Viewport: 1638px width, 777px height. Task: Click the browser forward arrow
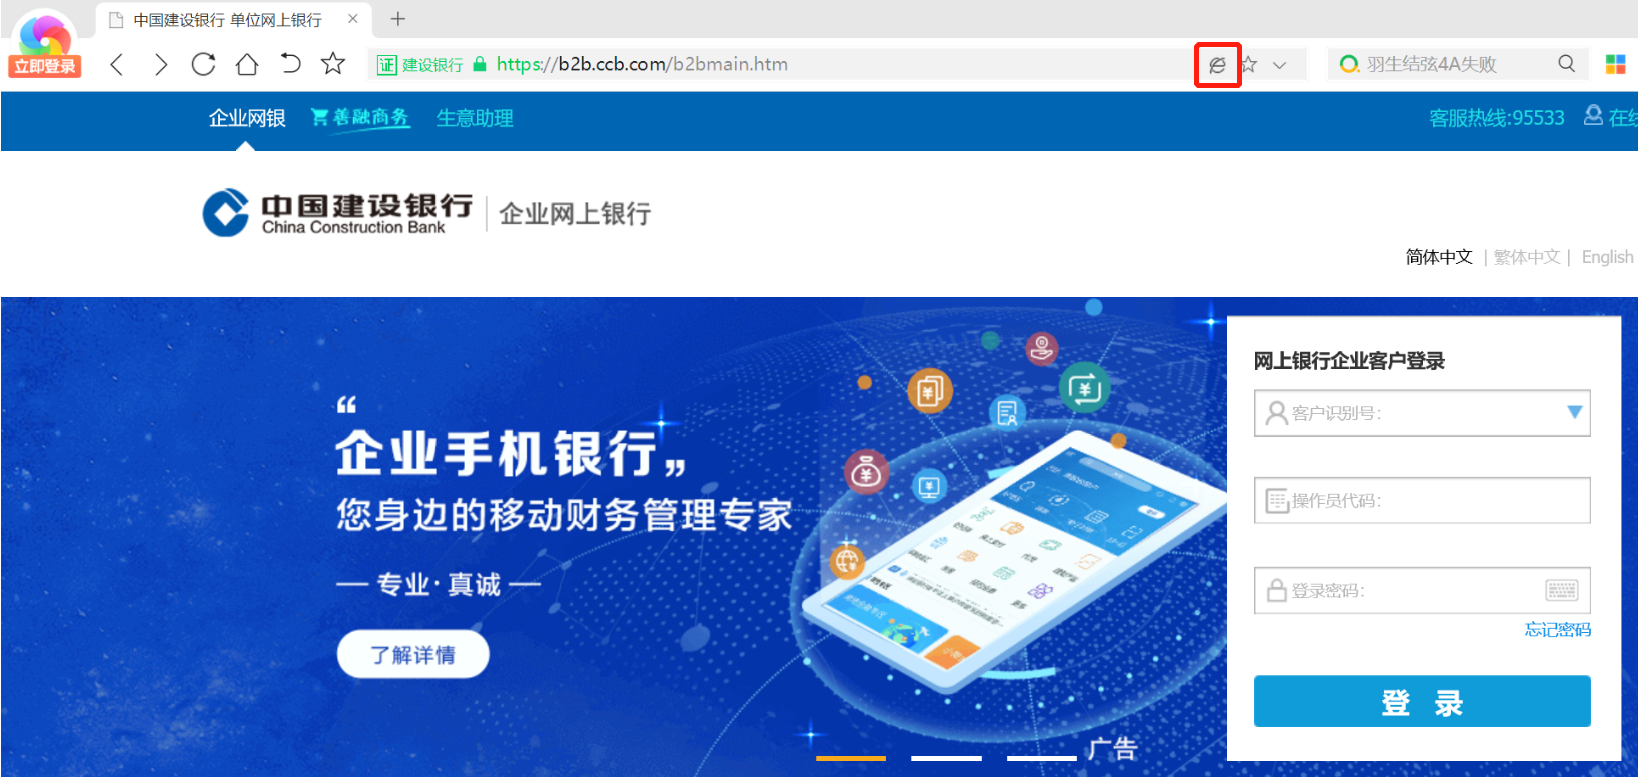click(160, 65)
